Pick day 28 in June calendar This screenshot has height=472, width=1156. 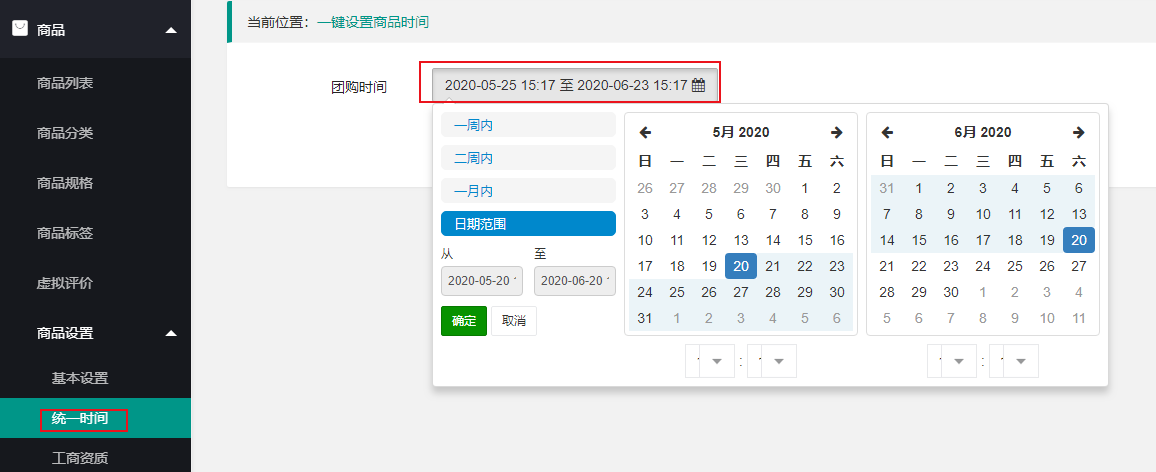[887, 293]
